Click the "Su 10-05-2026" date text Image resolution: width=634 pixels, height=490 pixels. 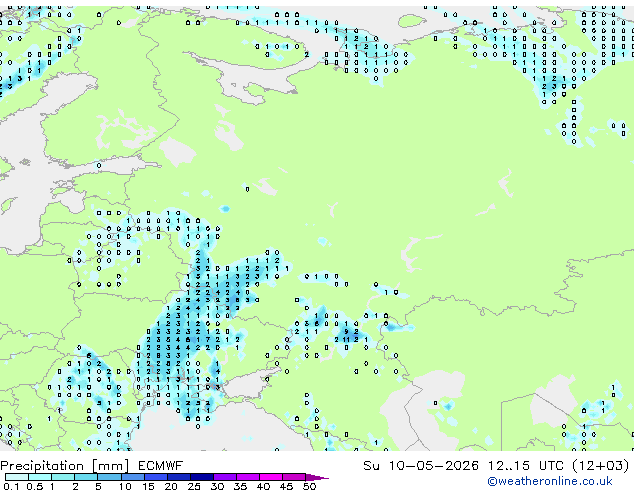[x=421, y=466]
